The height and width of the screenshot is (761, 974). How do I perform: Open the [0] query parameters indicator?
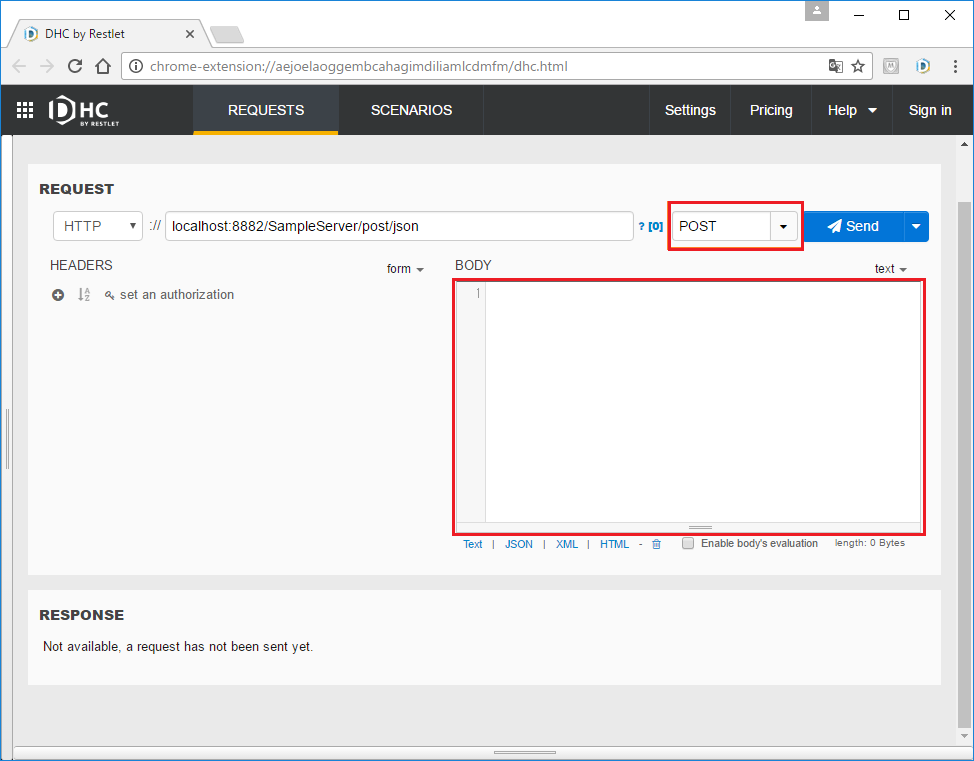[655, 227]
